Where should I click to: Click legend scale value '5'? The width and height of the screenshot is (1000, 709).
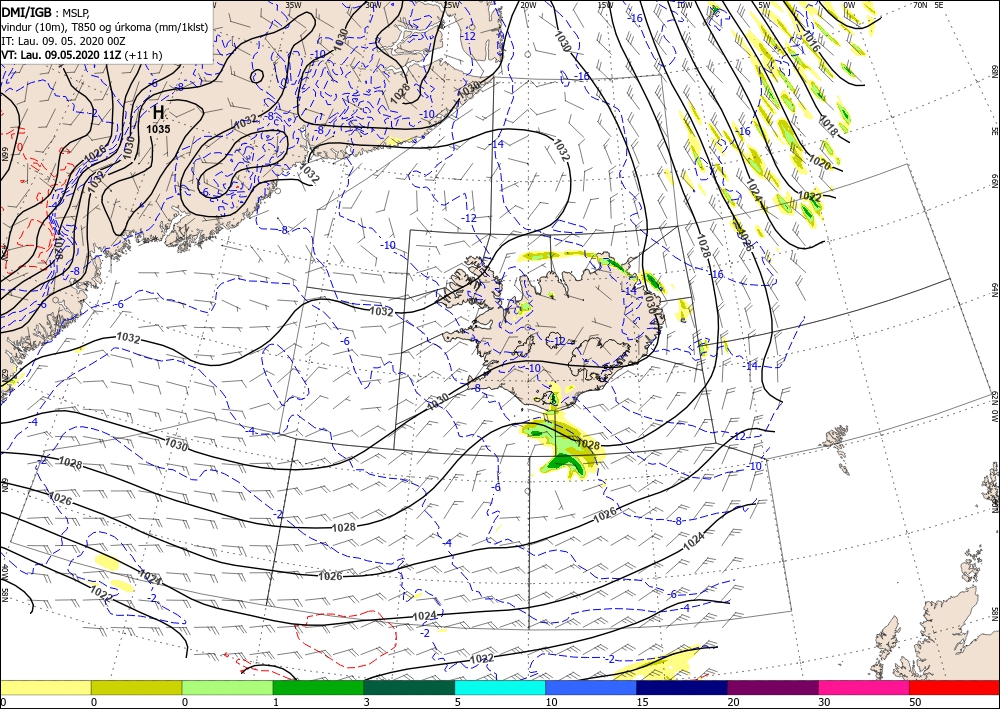(x=457, y=702)
